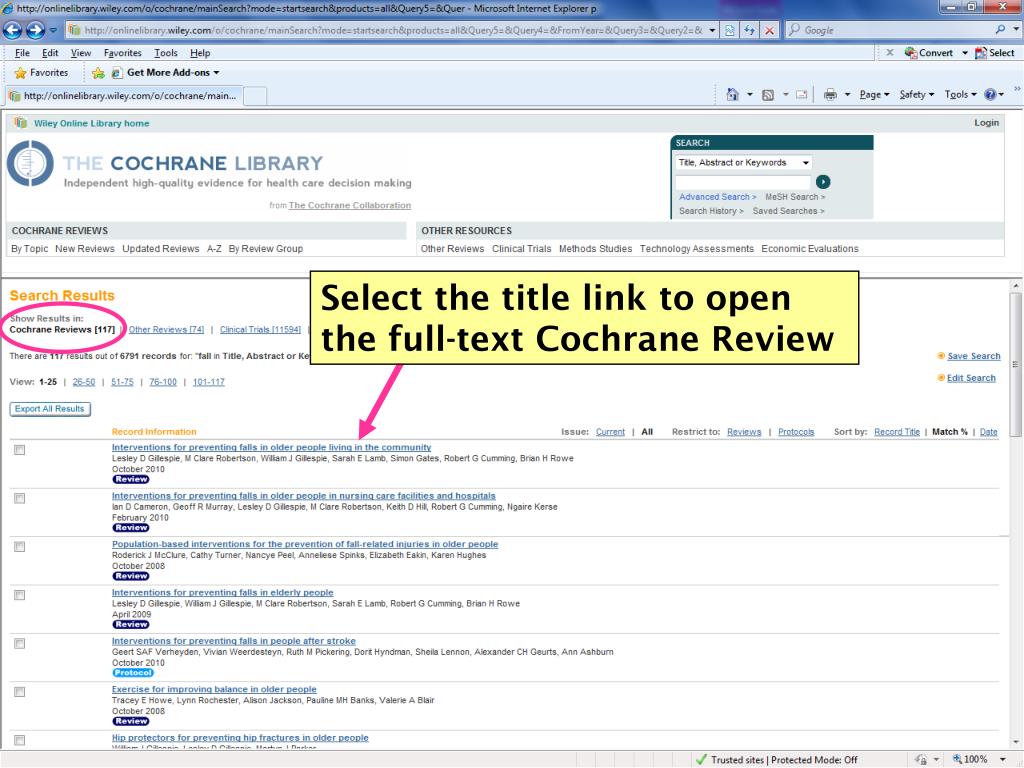Tick checkbox for Hip protectors review
1024x768 pixels.
20,740
